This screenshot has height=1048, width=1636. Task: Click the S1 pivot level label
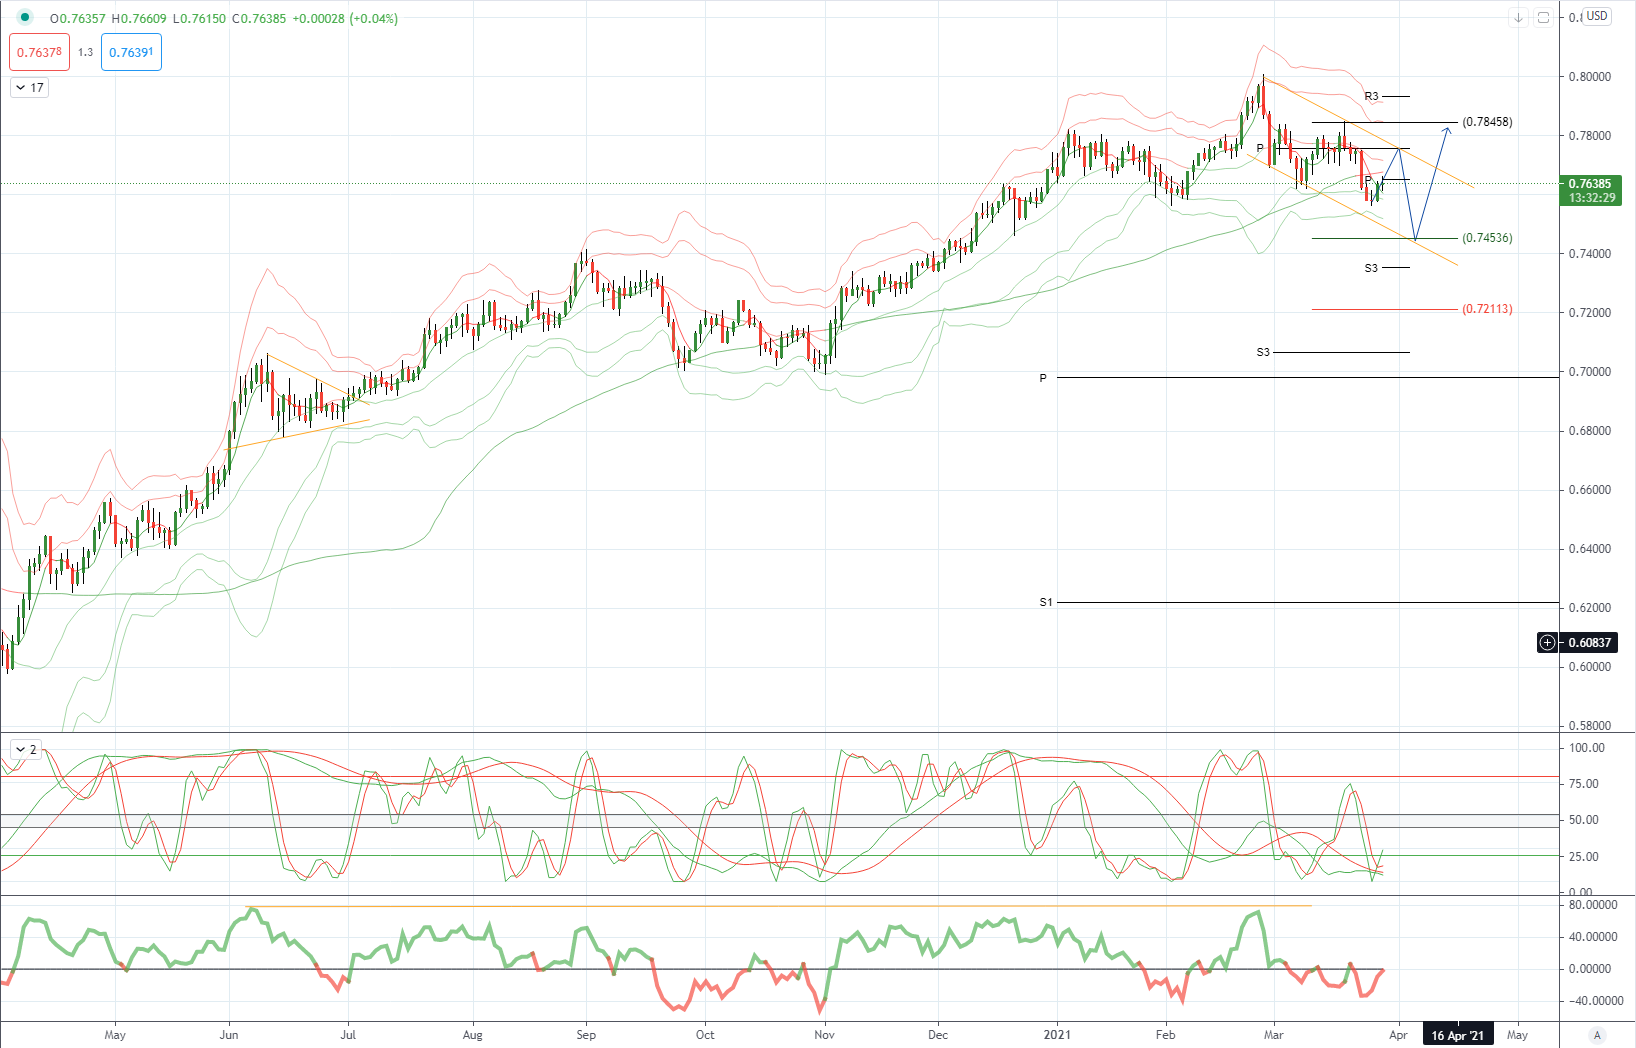[1046, 602]
